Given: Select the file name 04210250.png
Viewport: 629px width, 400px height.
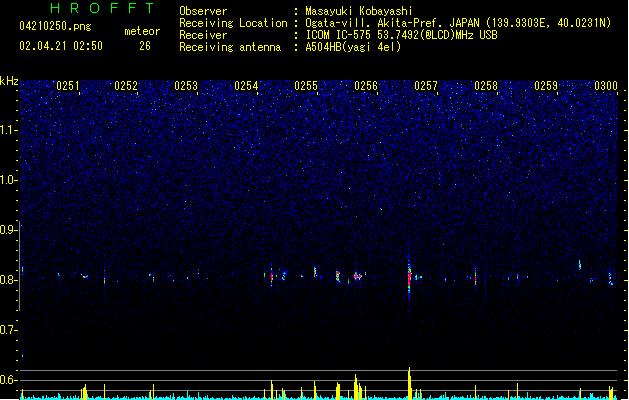Looking at the screenshot, I should click(x=55, y=26).
